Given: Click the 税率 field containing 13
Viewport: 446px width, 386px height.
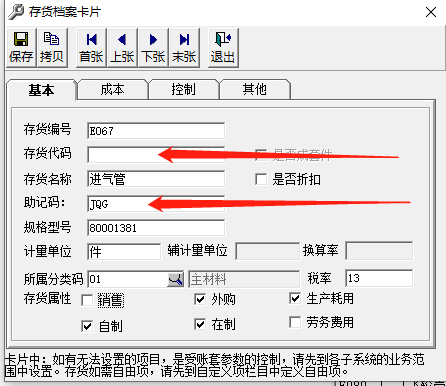Looking at the screenshot, I should pyautogui.click(x=379, y=278).
